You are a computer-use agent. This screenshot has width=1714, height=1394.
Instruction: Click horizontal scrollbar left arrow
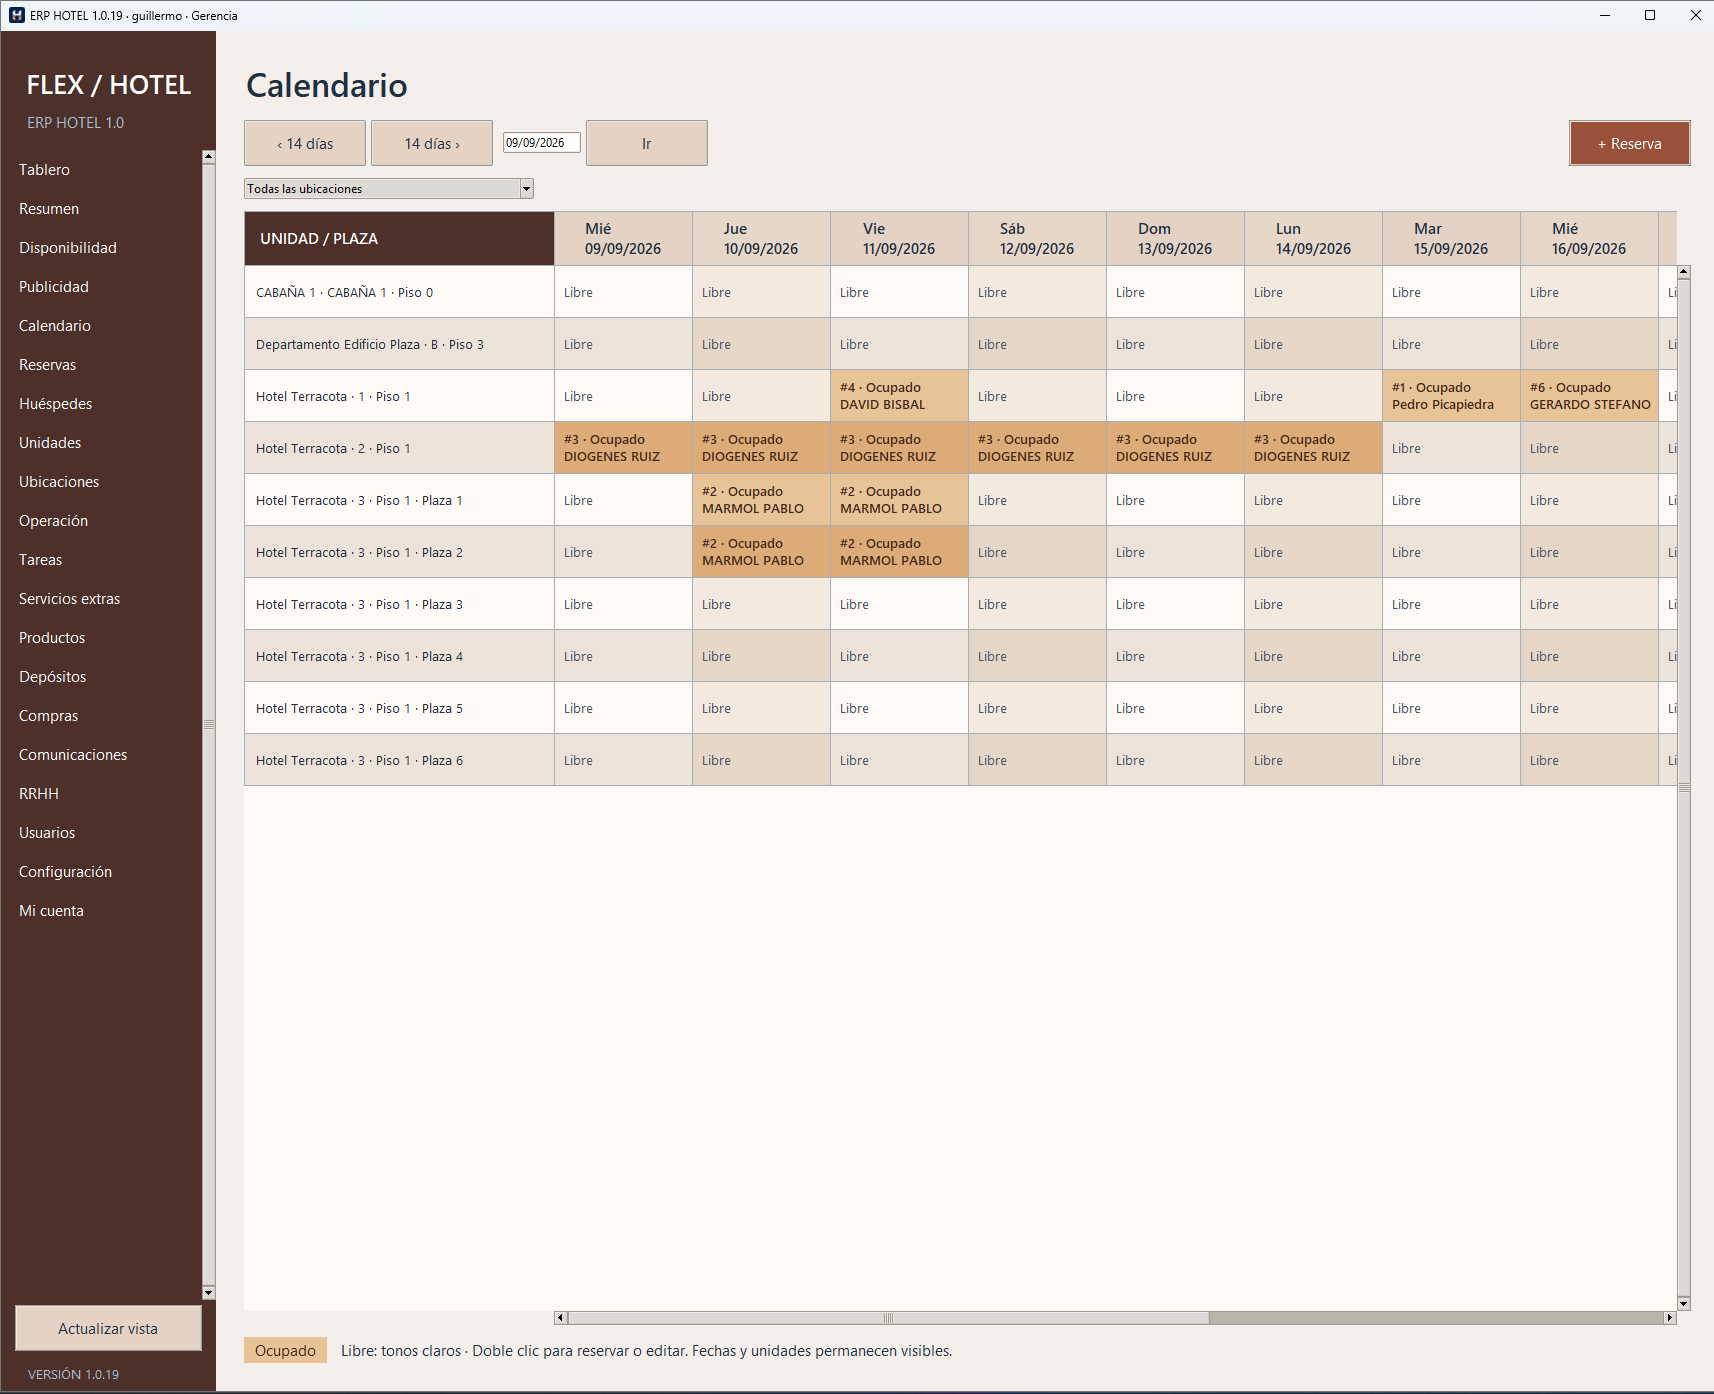(561, 1318)
